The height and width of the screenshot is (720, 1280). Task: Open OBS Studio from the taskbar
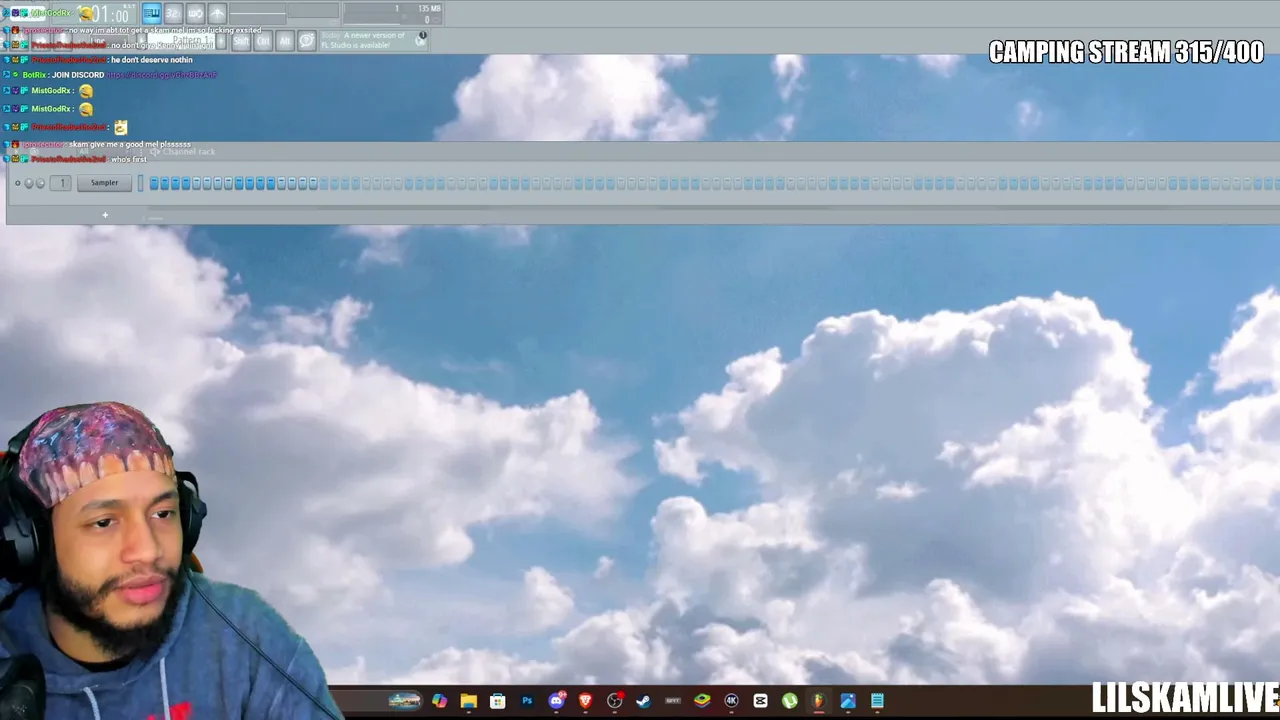615,701
